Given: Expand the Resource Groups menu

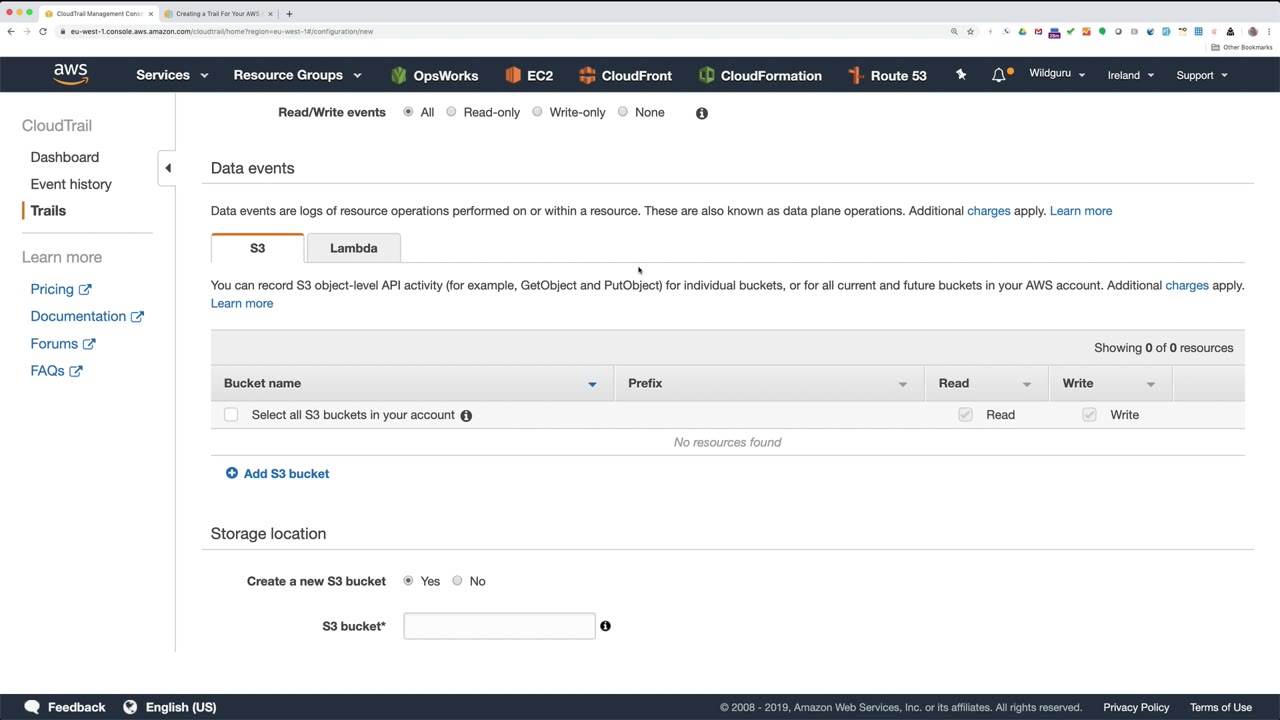Looking at the screenshot, I should pos(297,75).
